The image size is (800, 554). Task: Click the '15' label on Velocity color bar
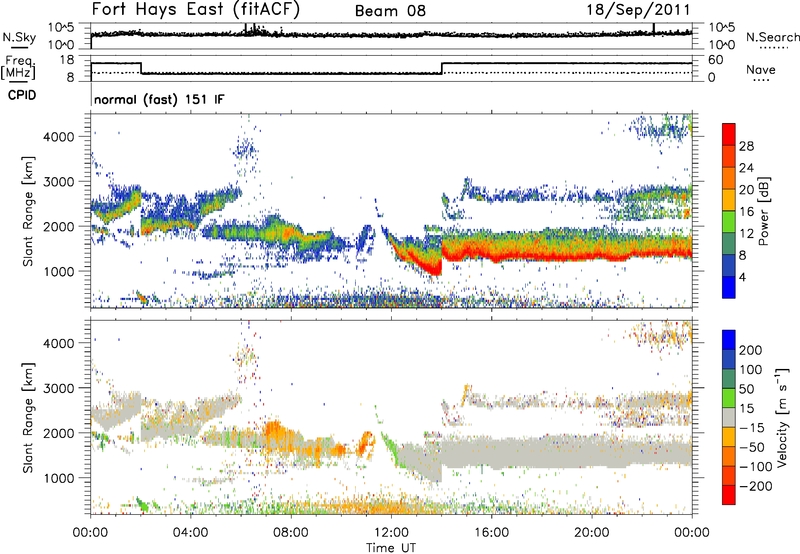(x=747, y=409)
